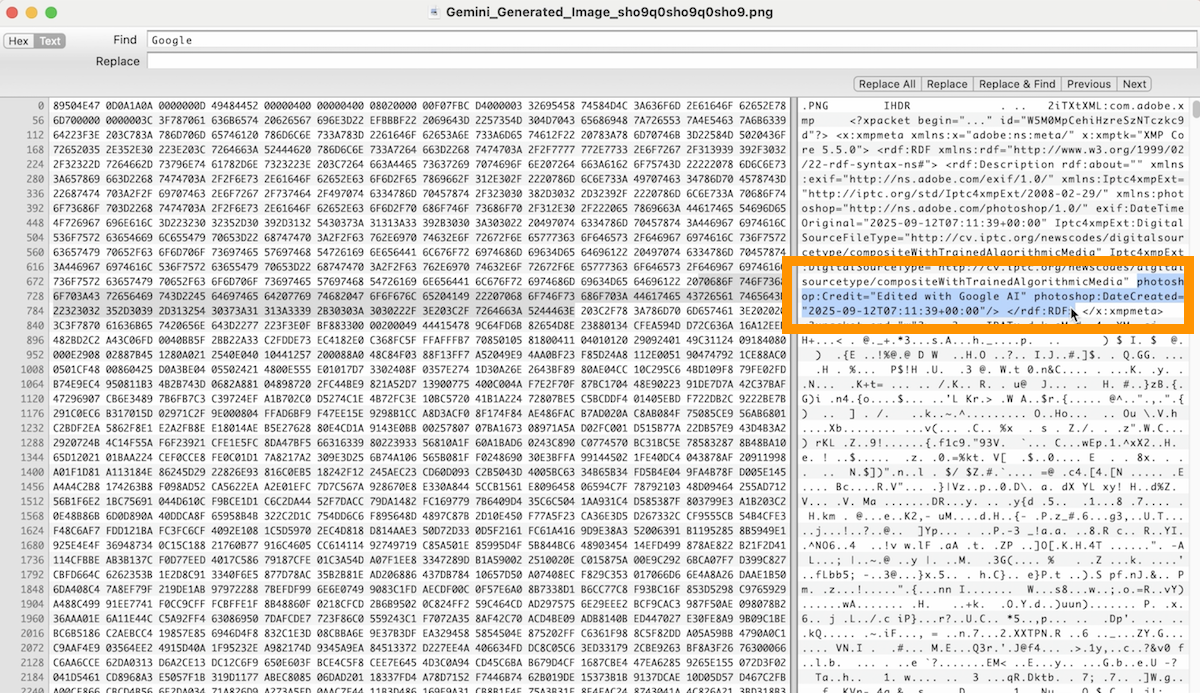The width and height of the screenshot is (1200, 693).
Task: Click the .PNG text at the start of the text column
Action: (815, 105)
